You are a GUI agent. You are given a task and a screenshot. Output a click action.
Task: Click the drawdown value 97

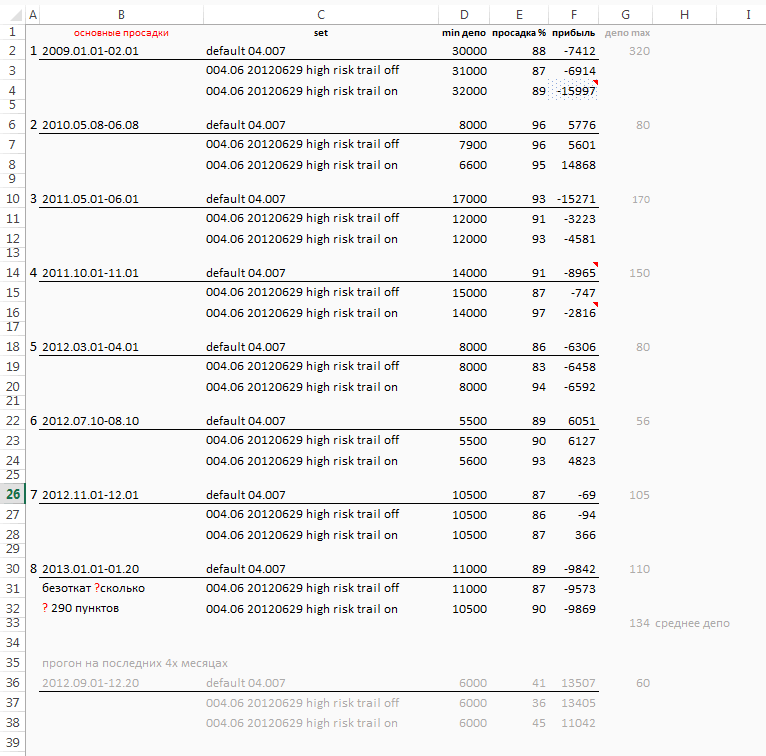click(x=539, y=313)
